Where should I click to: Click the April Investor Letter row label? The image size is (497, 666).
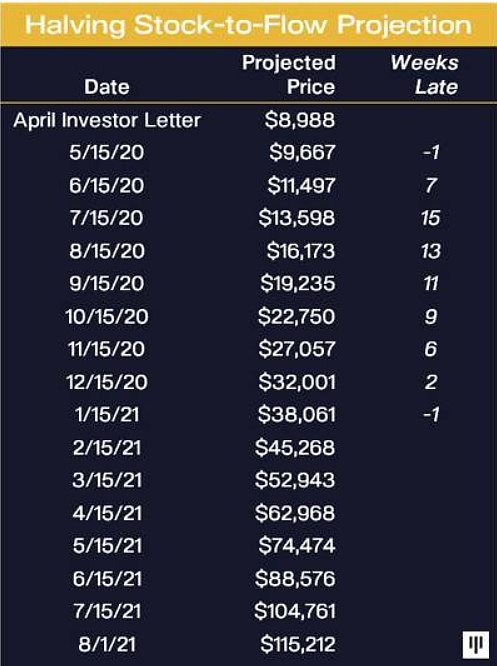tap(107, 120)
